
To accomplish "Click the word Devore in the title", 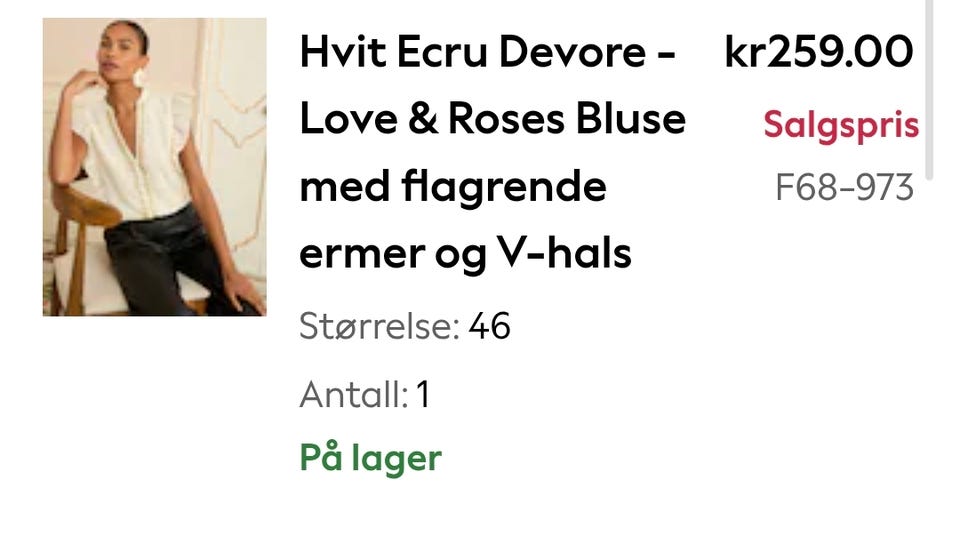I will pyautogui.click(x=572, y=51).
